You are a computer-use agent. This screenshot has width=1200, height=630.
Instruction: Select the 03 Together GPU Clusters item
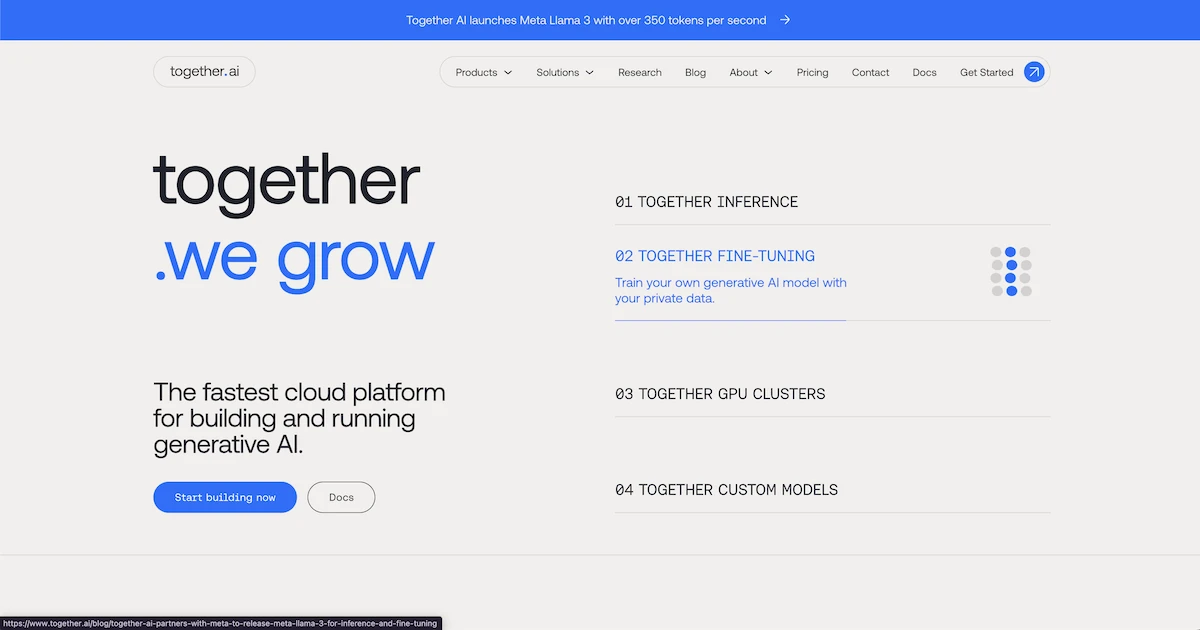tap(720, 393)
